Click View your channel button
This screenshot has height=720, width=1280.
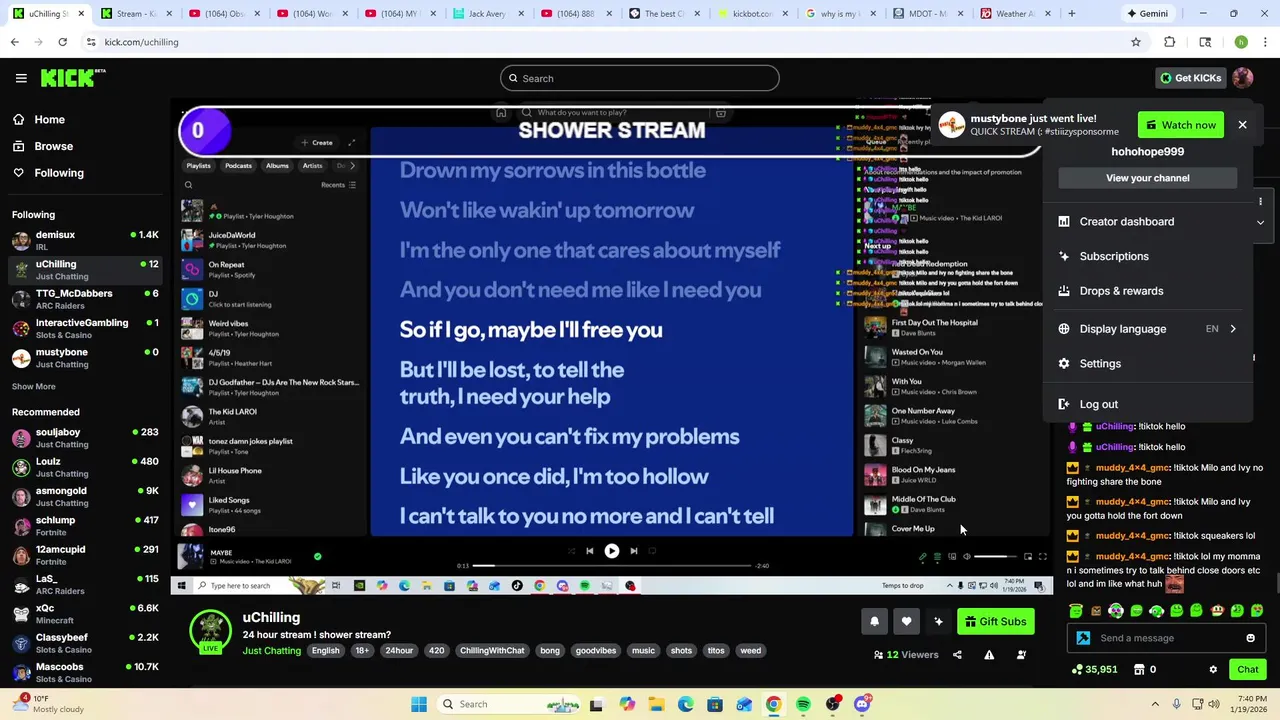[x=1148, y=178]
